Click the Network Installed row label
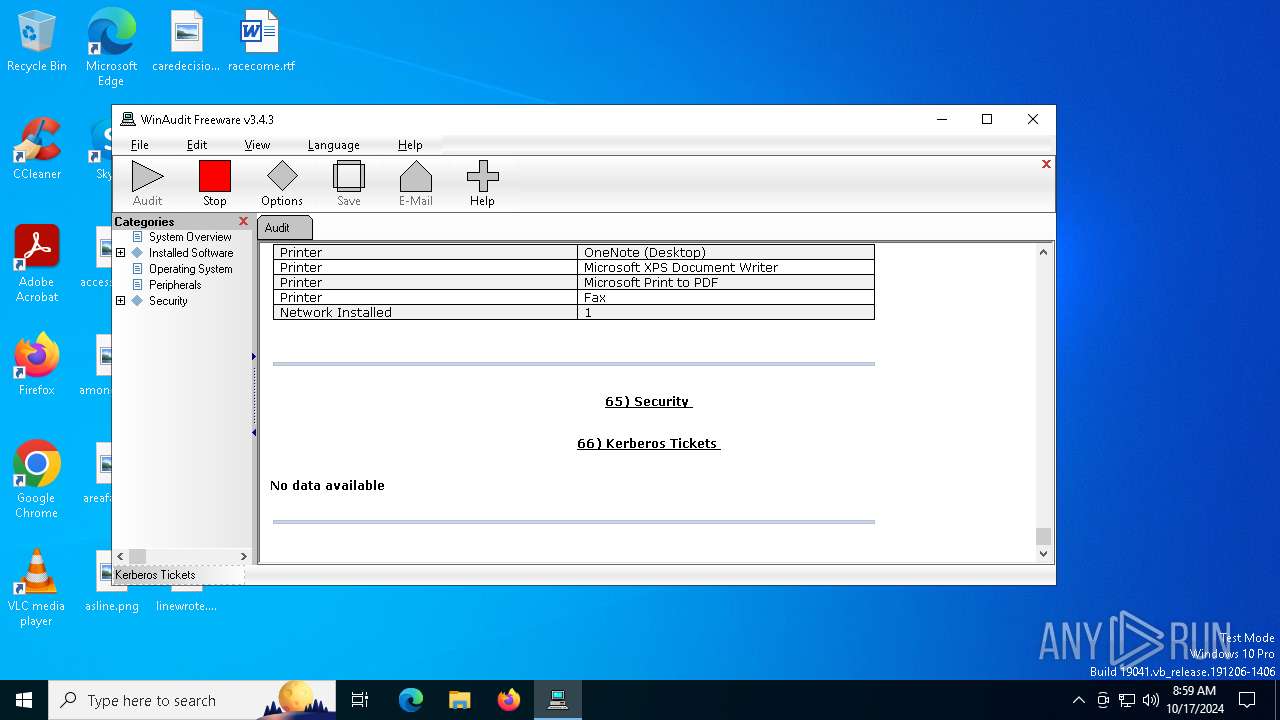The image size is (1280, 720). pyautogui.click(x=336, y=313)
